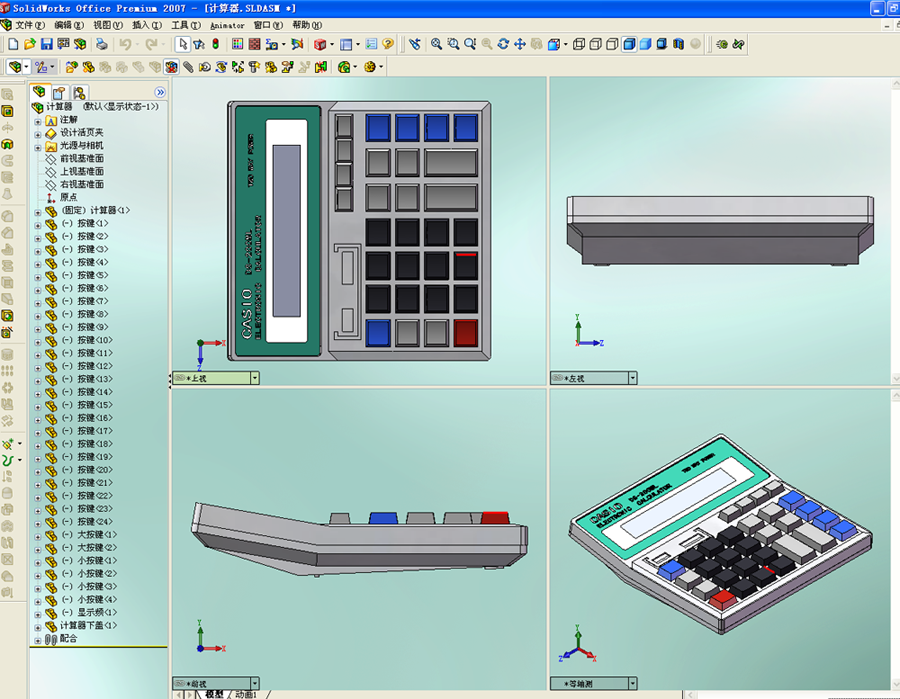Image resolution: width=900 pixels, height=699 pixels.
Task: Click the Help question mark icon
Action: 388,44
